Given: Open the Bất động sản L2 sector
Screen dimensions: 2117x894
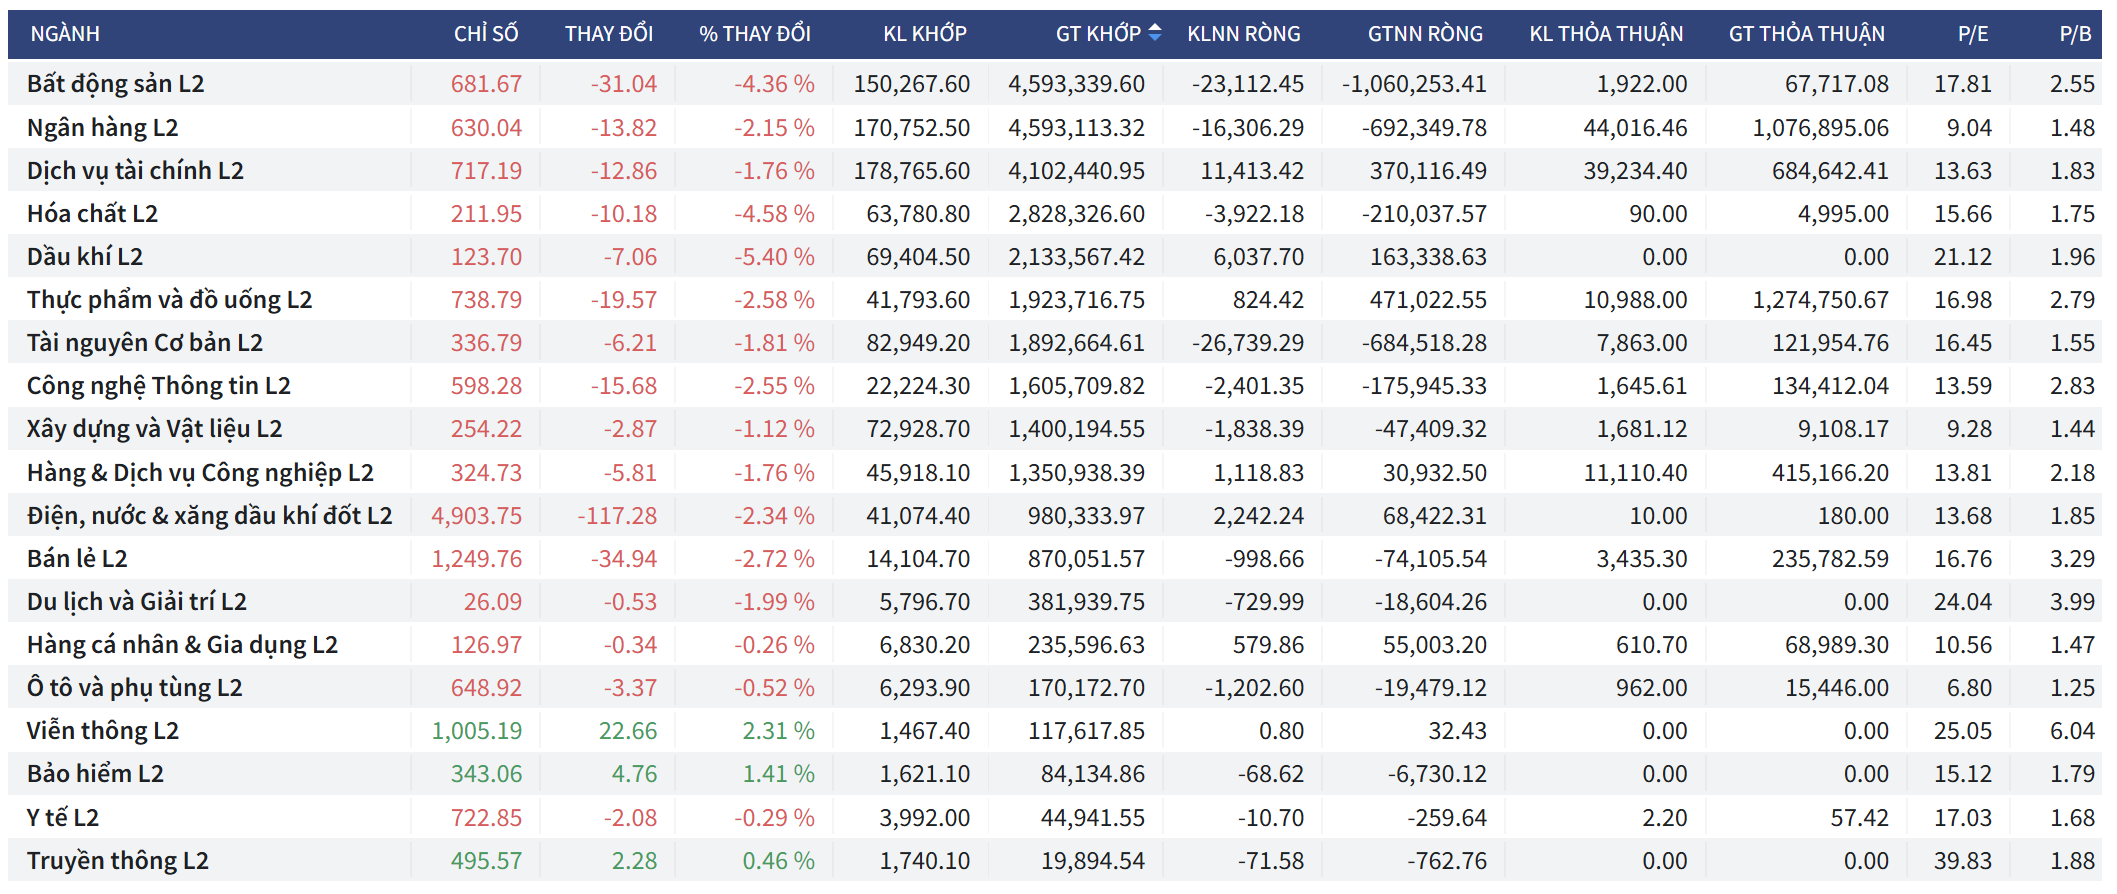Looking at the screenshot, I should click(x=115, y=84).
